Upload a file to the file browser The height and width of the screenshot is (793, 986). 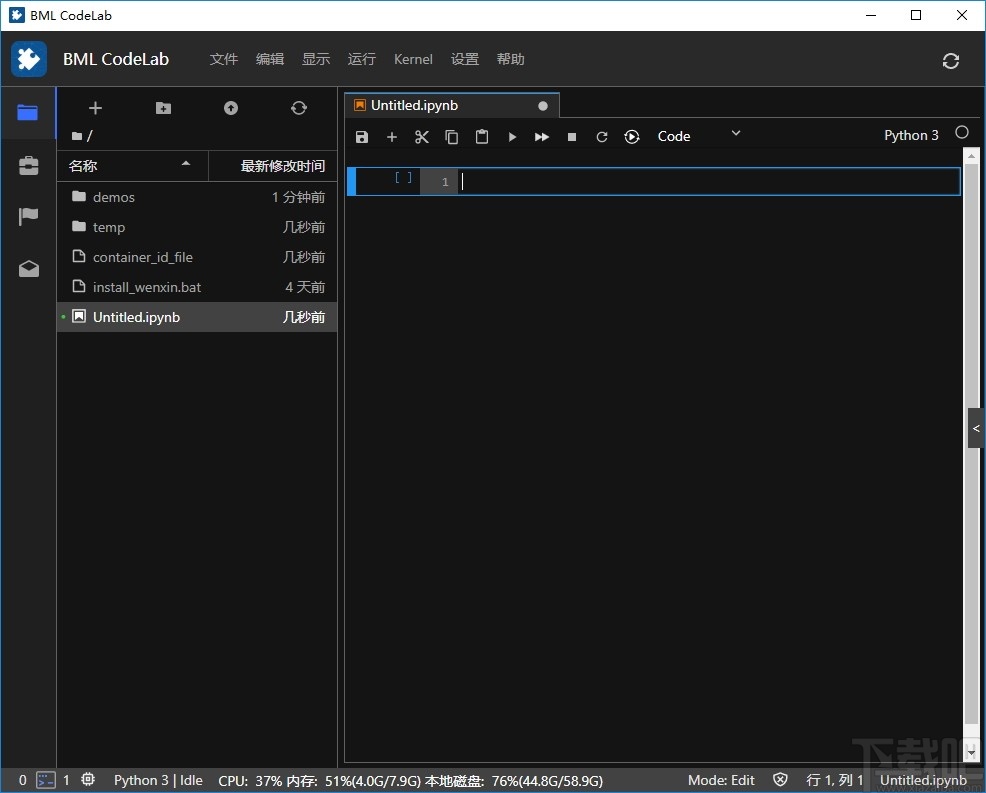pyautogui.click(x=230, y=108)
